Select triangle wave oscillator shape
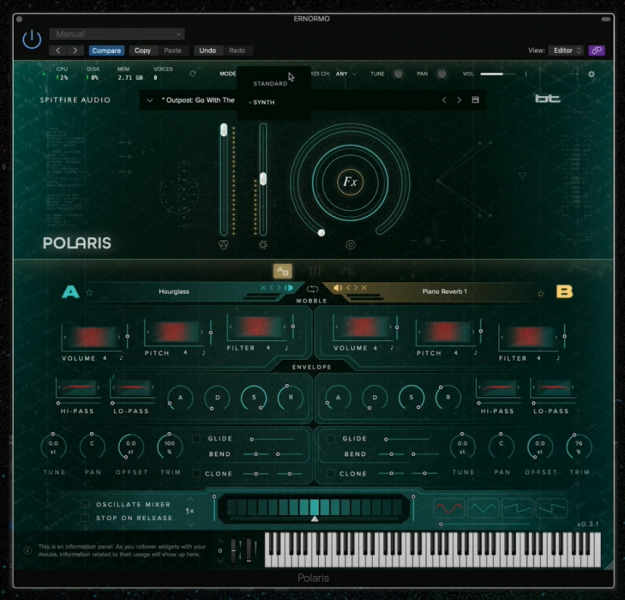The width and height of the screenshot is (625, 600). [483, 508]
